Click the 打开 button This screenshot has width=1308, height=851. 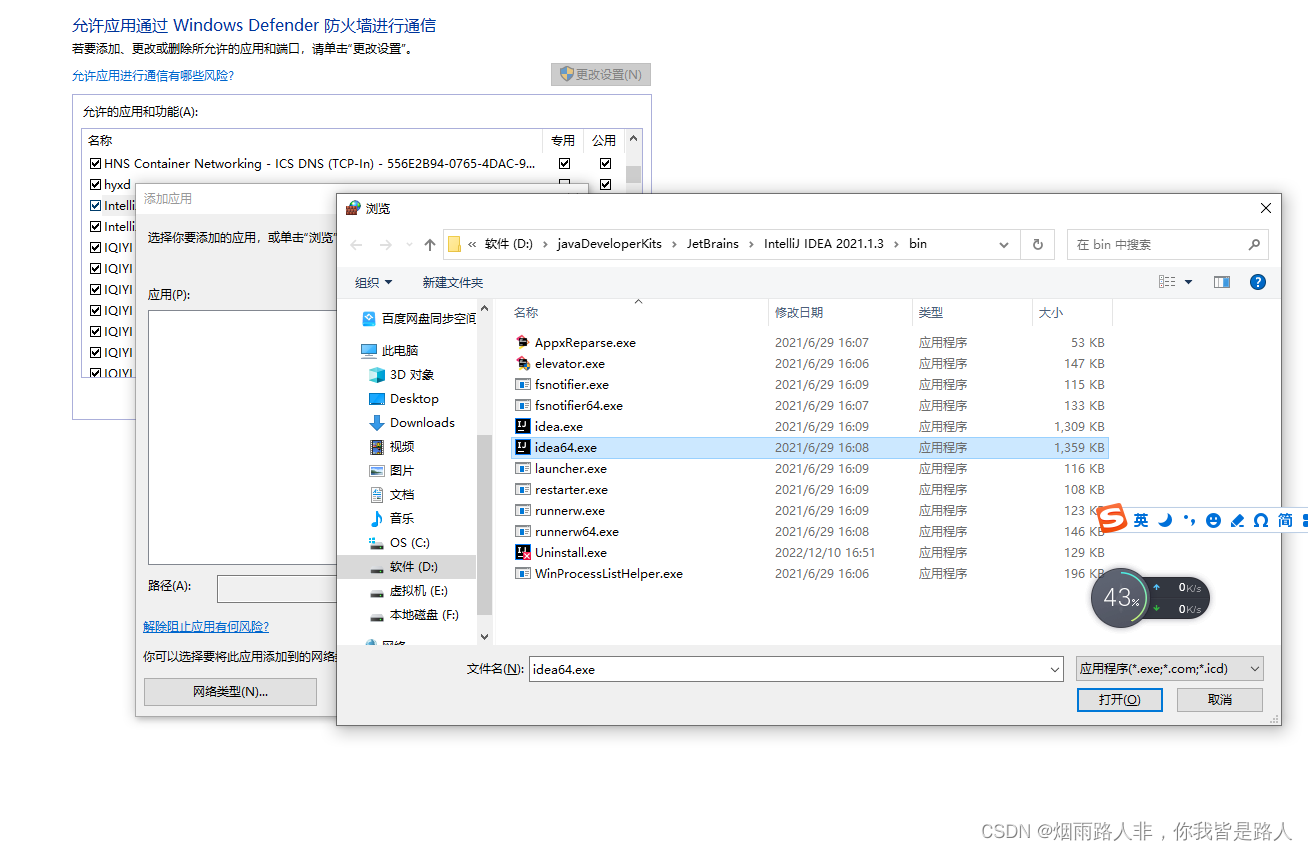point(1120,699)
